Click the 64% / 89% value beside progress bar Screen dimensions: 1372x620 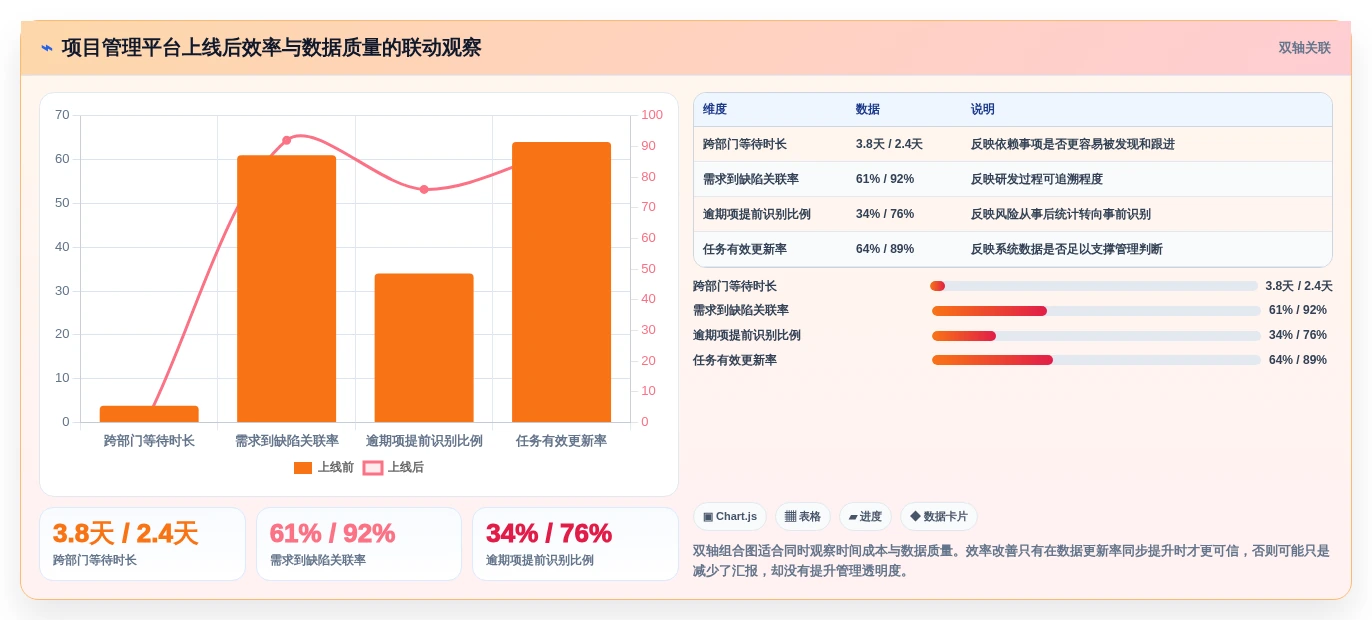pos(1298,360)
